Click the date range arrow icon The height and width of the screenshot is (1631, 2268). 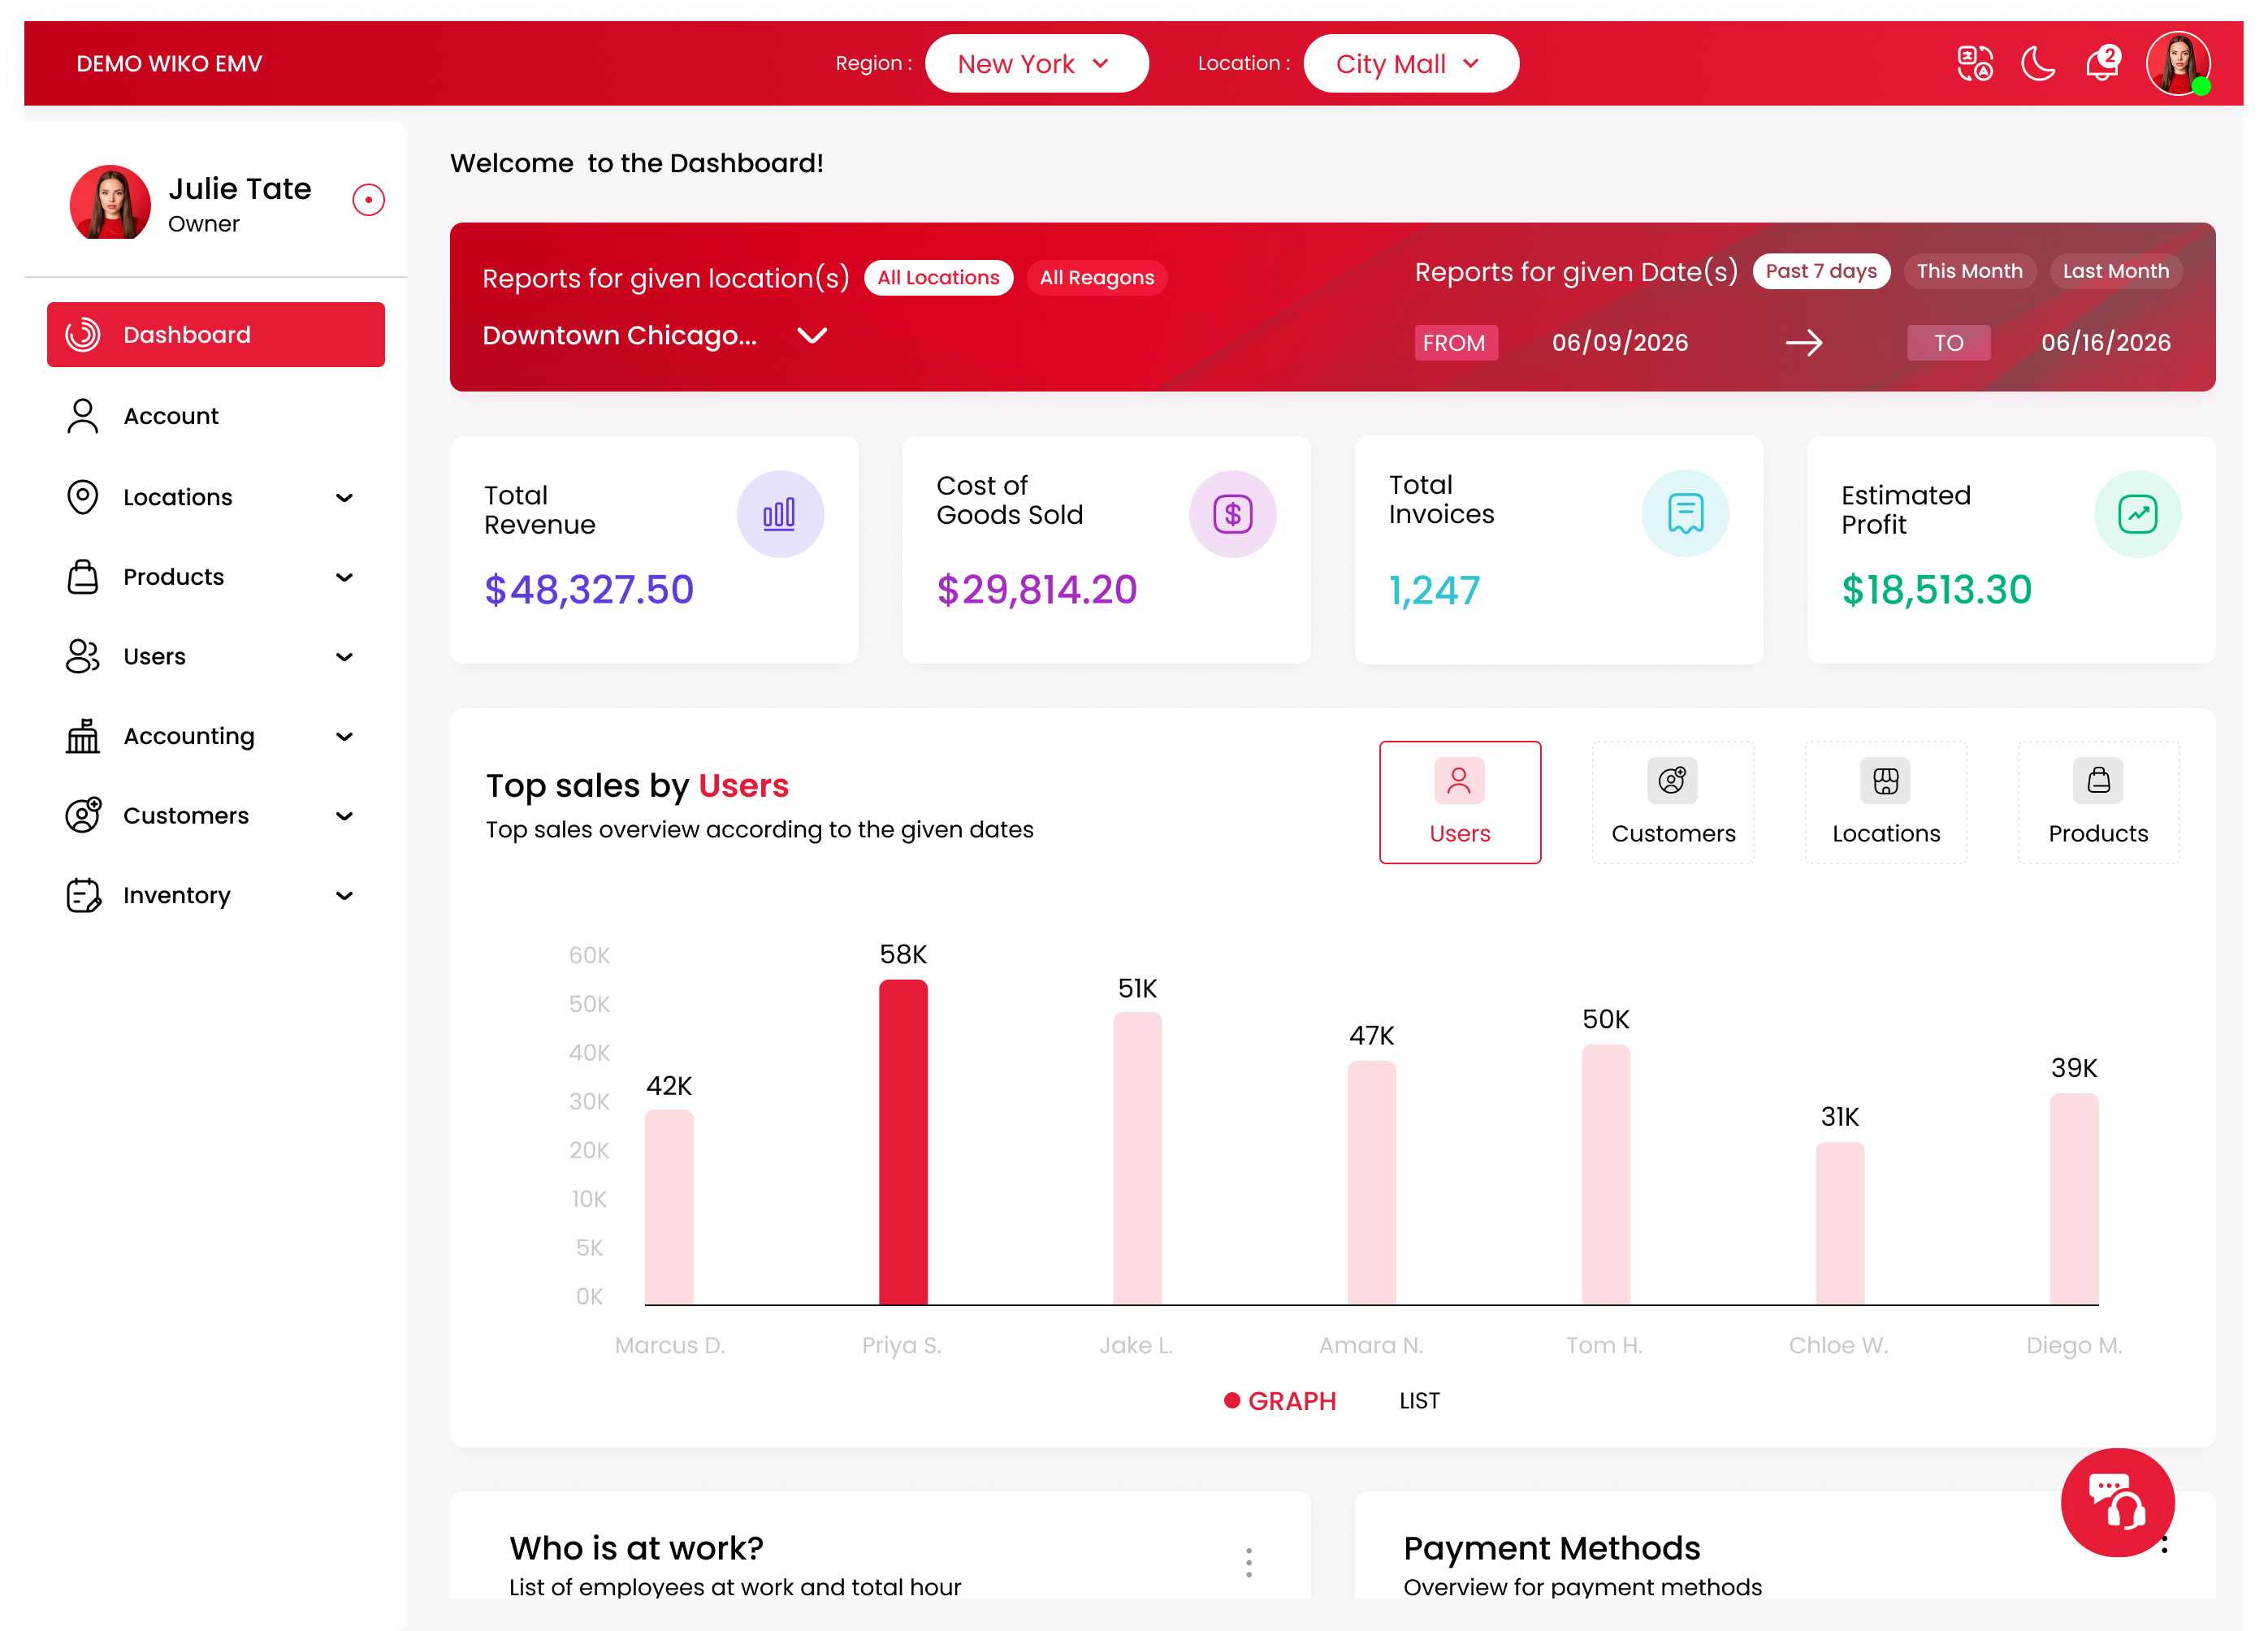coord(1804,343)
